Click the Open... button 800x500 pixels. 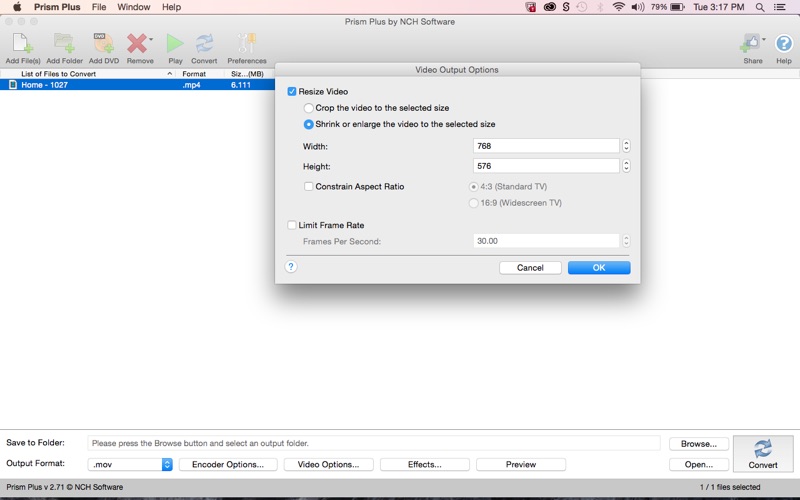pos(698,464)
